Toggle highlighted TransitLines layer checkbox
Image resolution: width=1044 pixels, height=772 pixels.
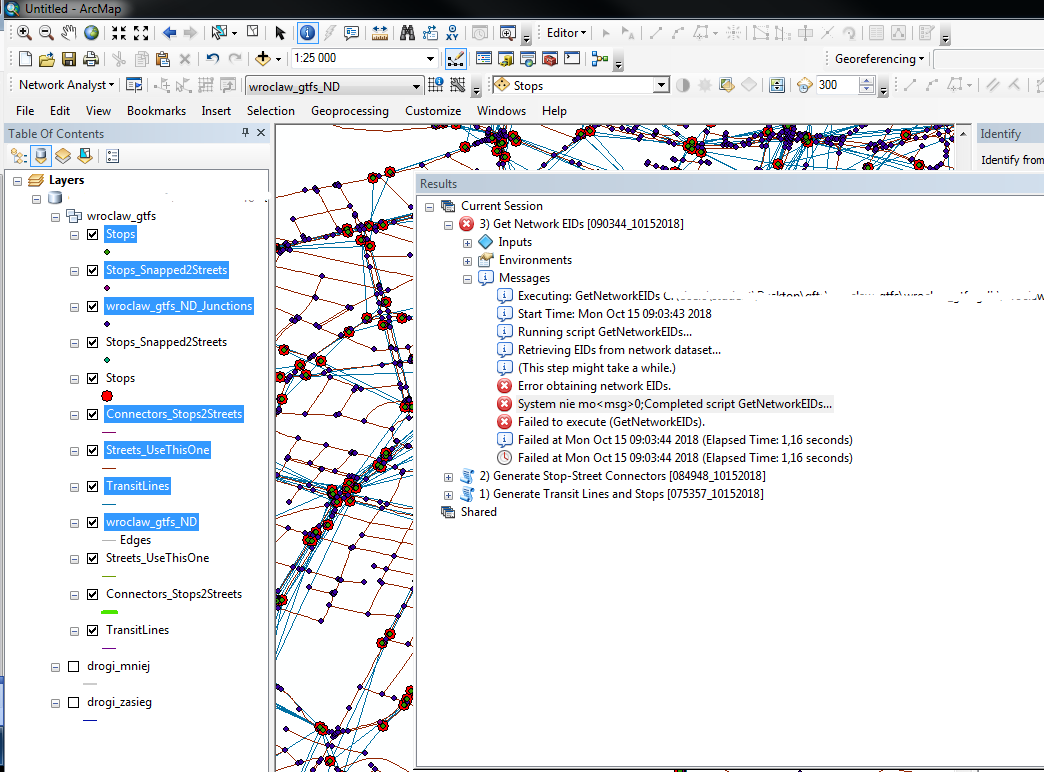[93, 486]
